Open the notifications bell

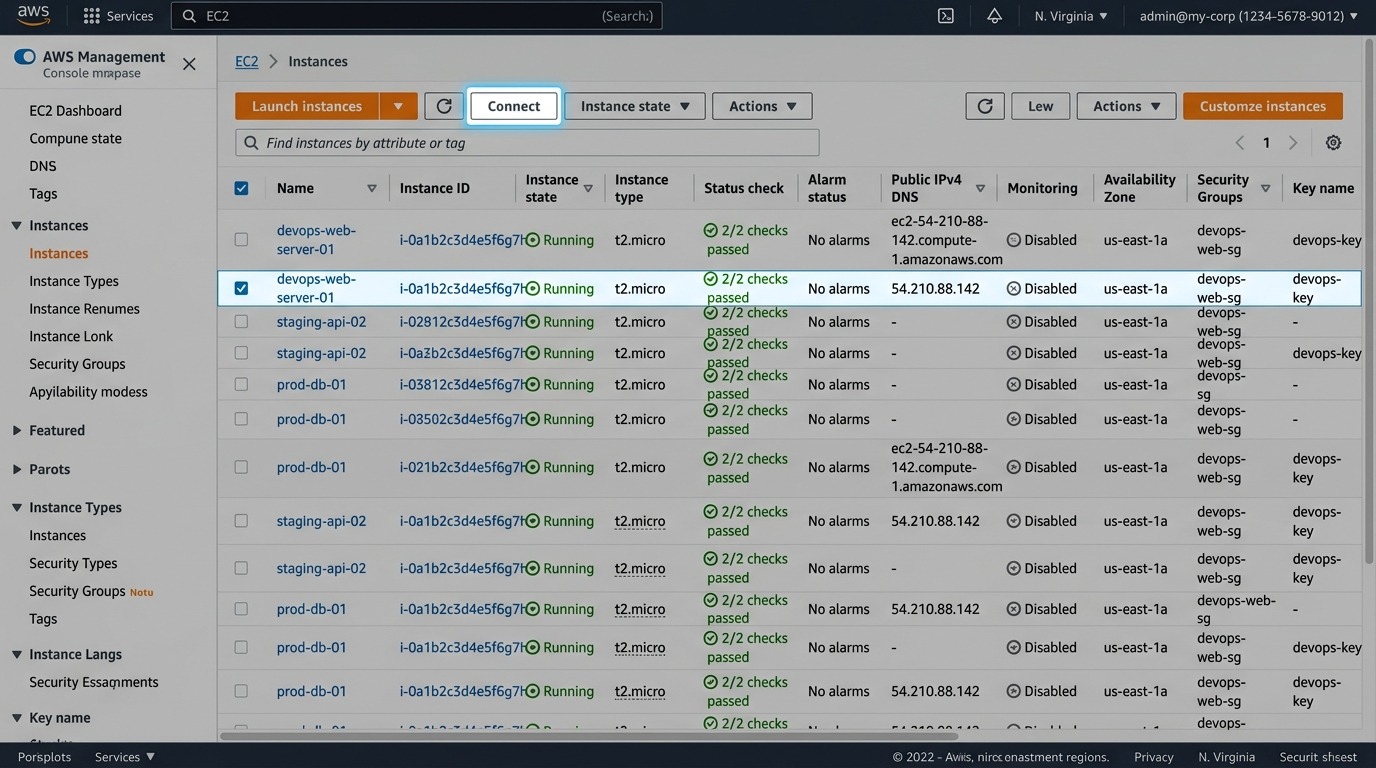(x=994, y=16)
